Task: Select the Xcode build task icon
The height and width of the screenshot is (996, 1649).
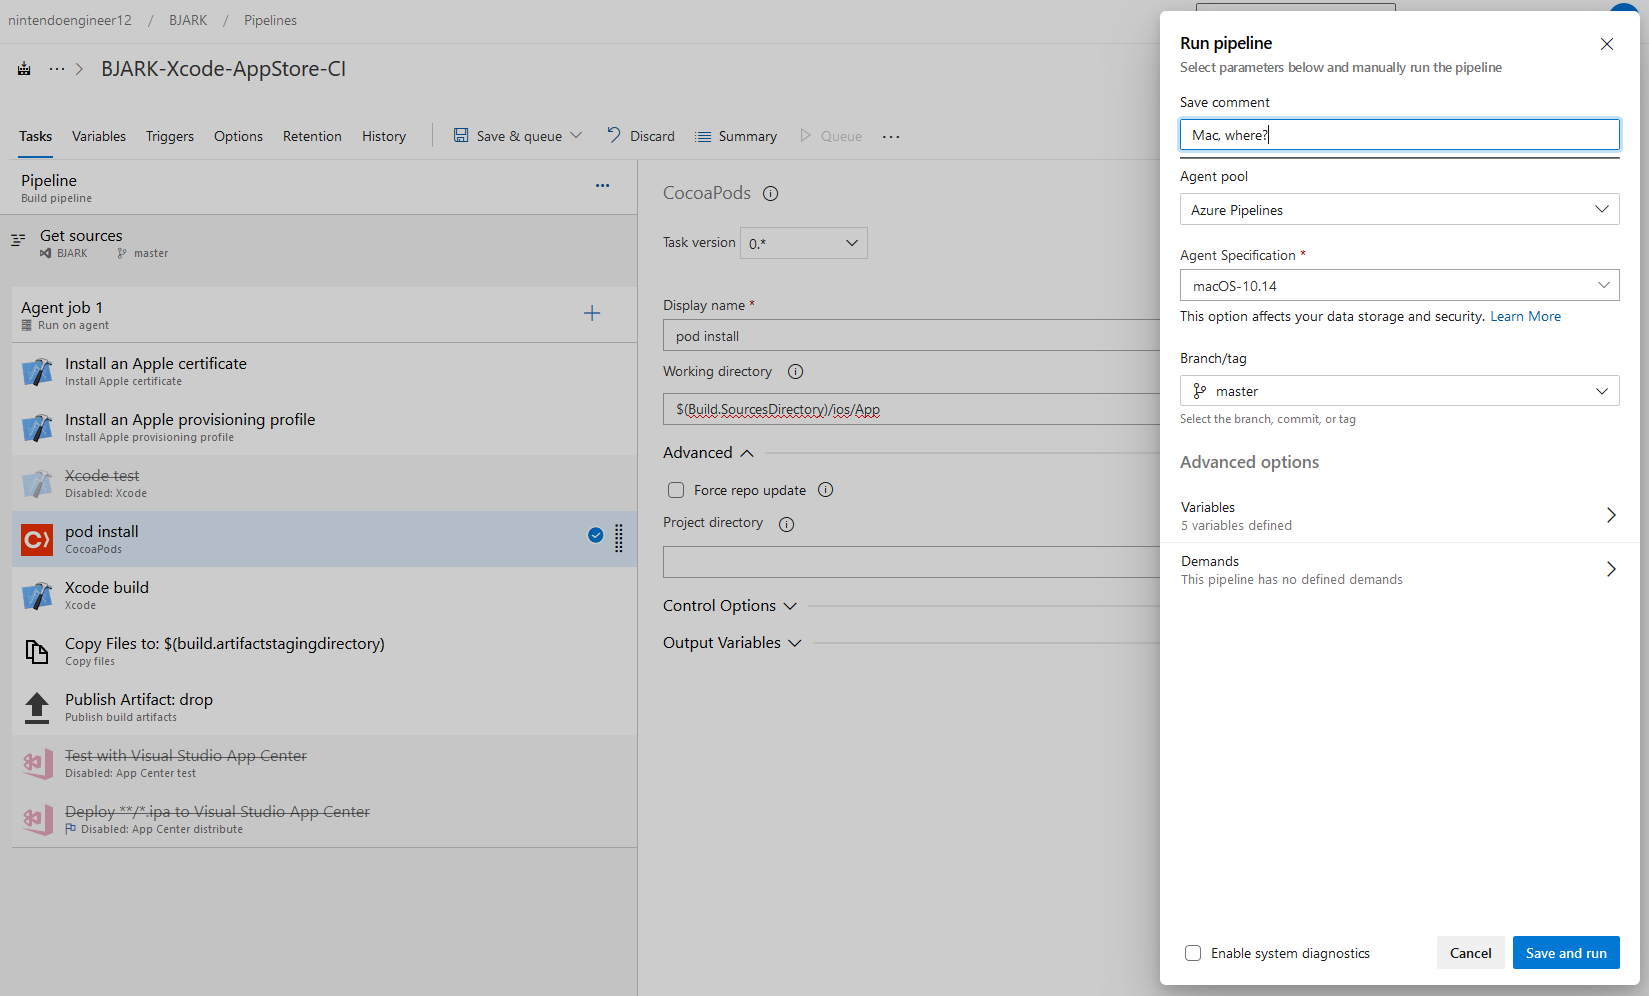Action: tap(37, 596)
